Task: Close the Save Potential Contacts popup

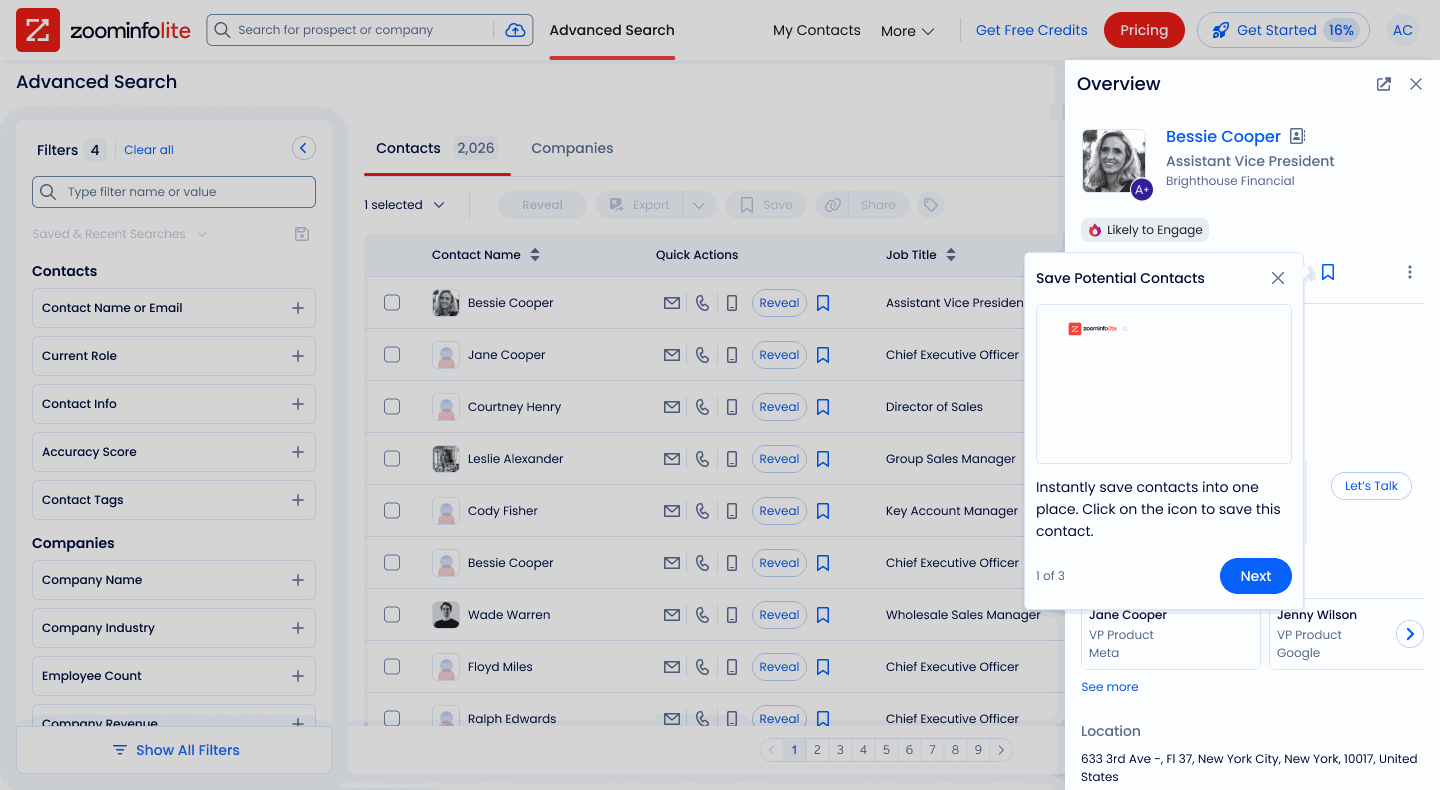Action: tap(1278, 278)
